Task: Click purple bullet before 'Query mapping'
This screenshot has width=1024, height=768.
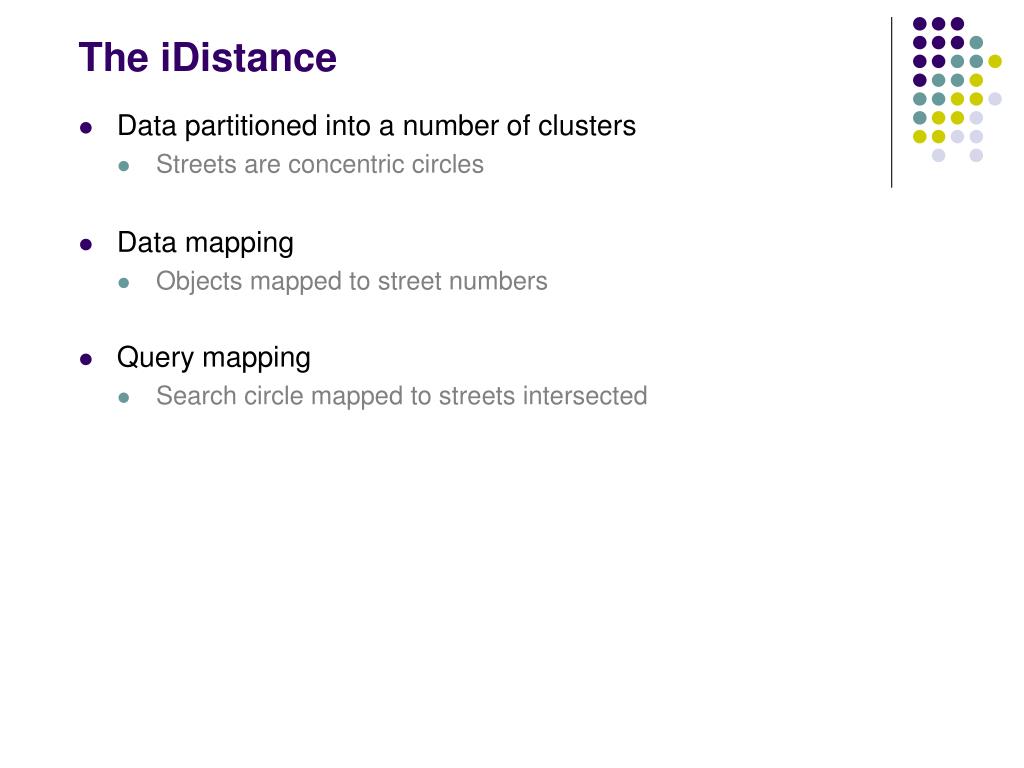Action: (86, 359)
